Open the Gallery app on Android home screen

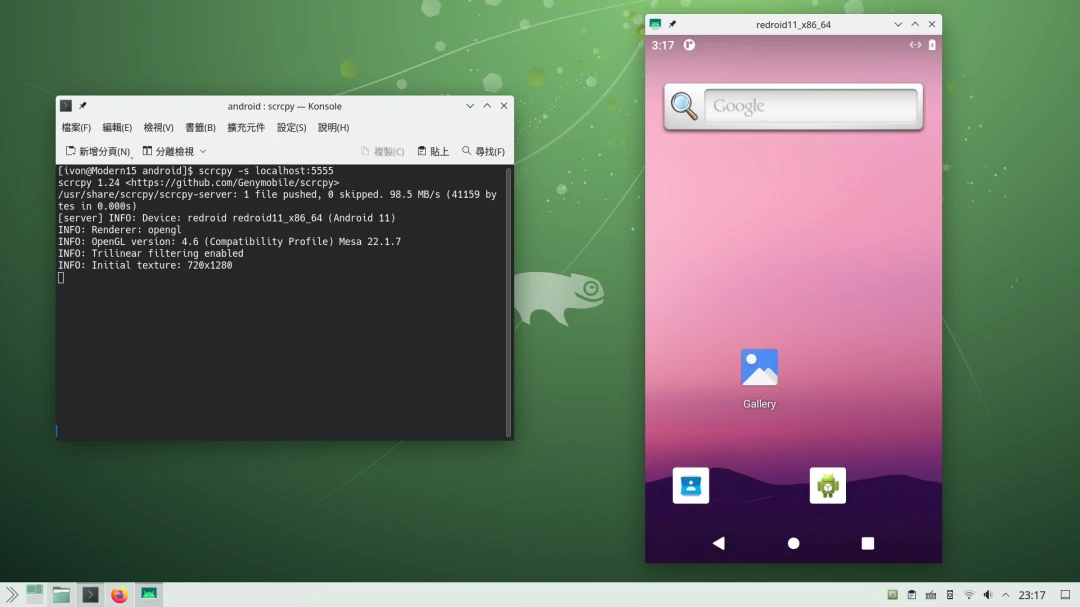coord(759,368)
